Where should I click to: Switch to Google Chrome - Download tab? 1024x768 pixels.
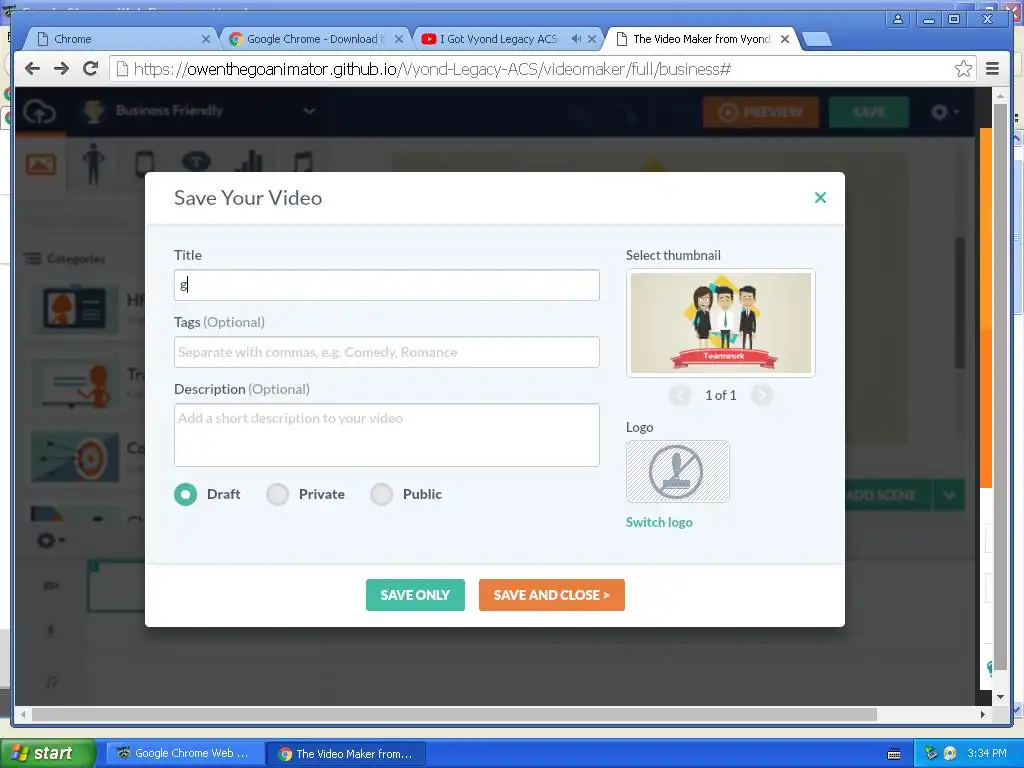tap(315, 39)
